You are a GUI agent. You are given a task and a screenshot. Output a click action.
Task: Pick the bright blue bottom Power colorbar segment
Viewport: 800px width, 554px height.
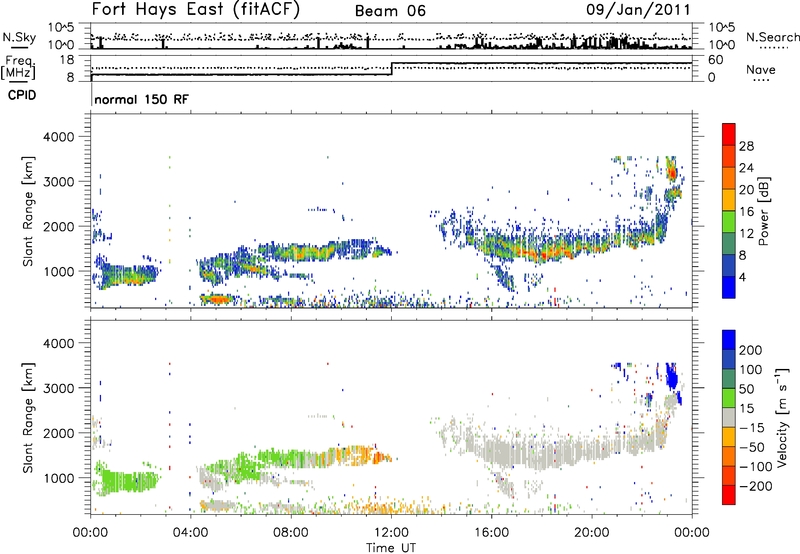pos(729,287)
